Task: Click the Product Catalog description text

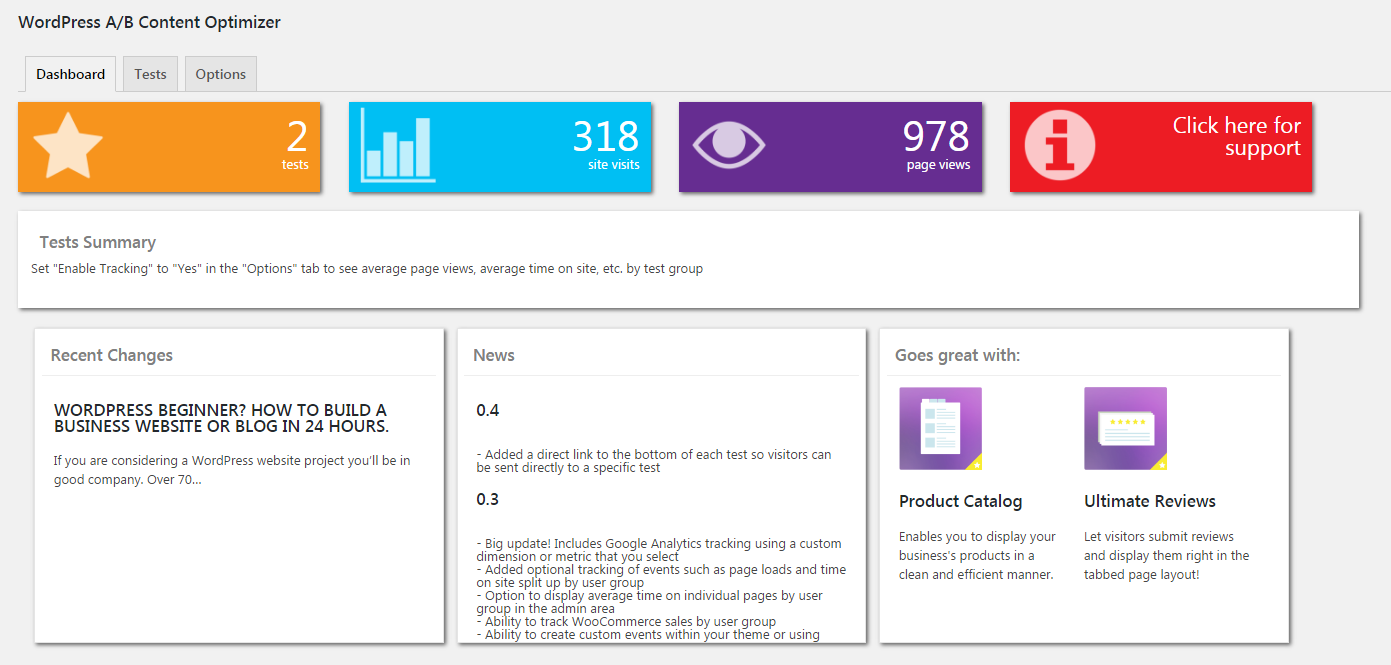Action: (977, 556)
